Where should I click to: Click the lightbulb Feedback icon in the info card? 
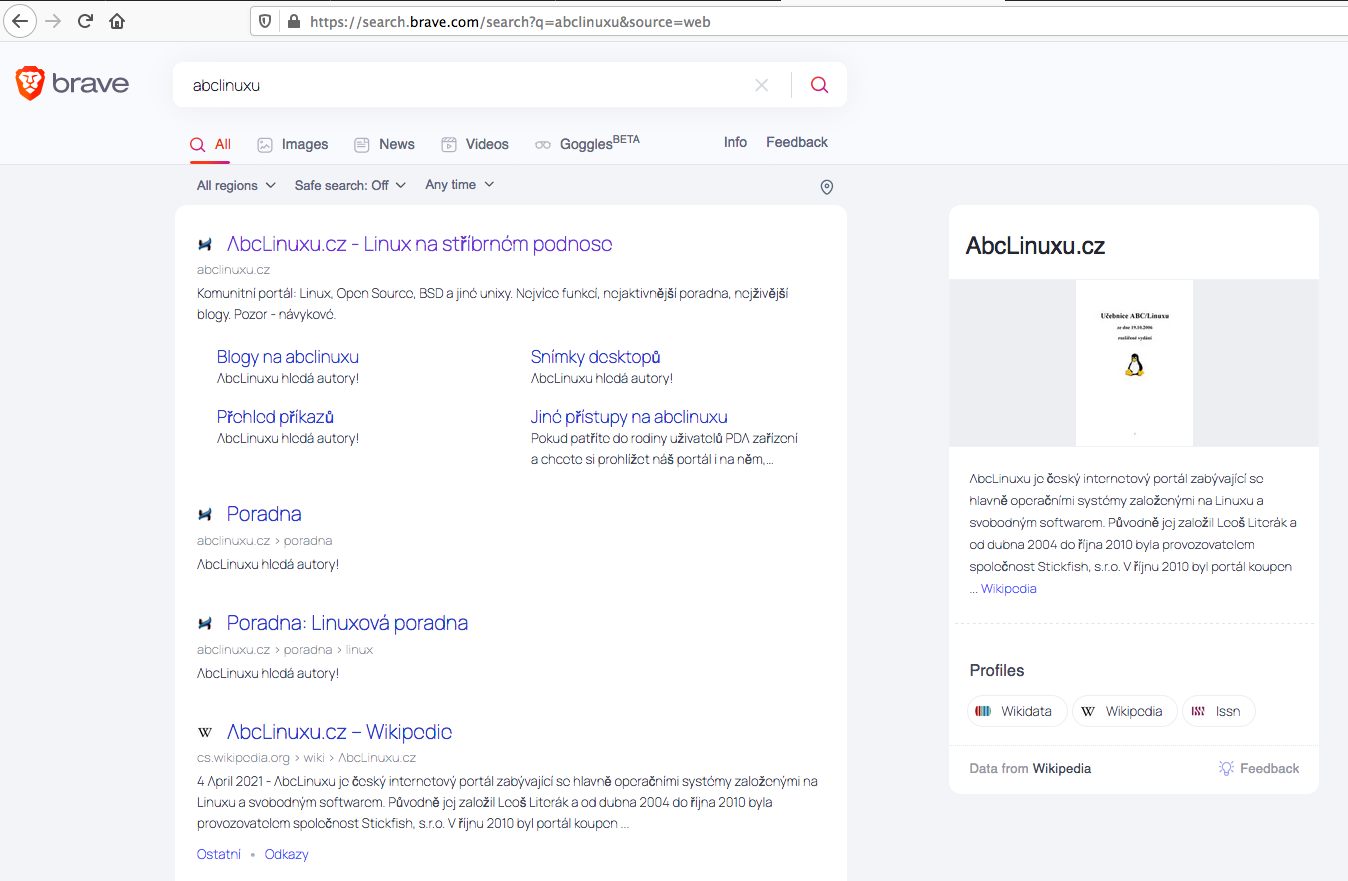click(x=1226, y=768)
